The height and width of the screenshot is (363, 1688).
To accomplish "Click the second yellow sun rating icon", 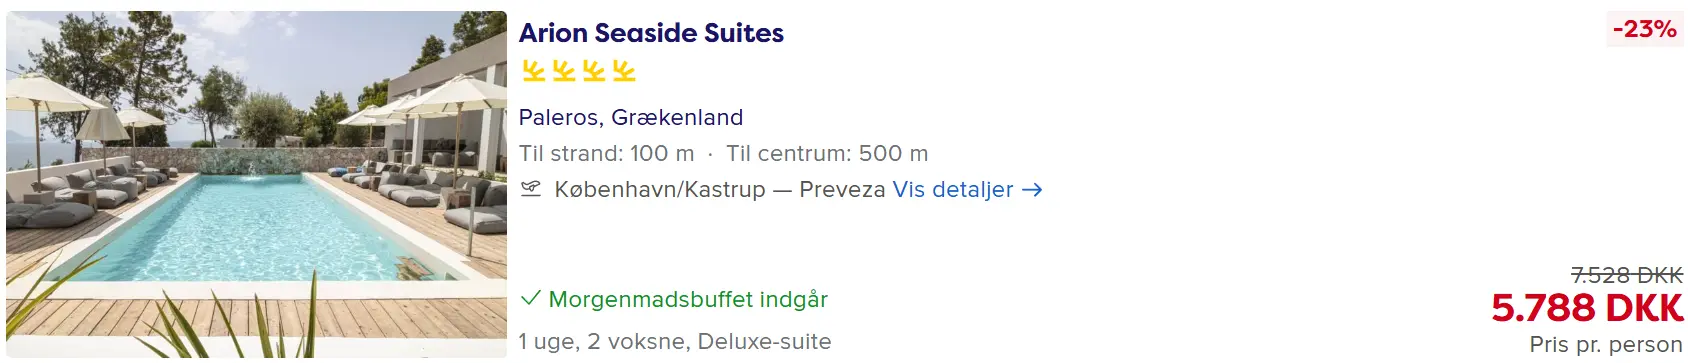I will point(564,71).
